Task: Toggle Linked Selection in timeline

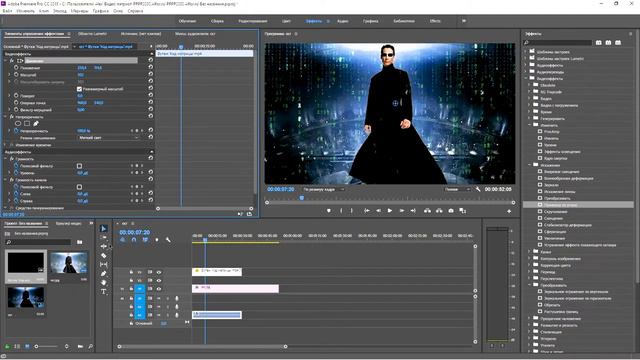Action: pos(145,240)
